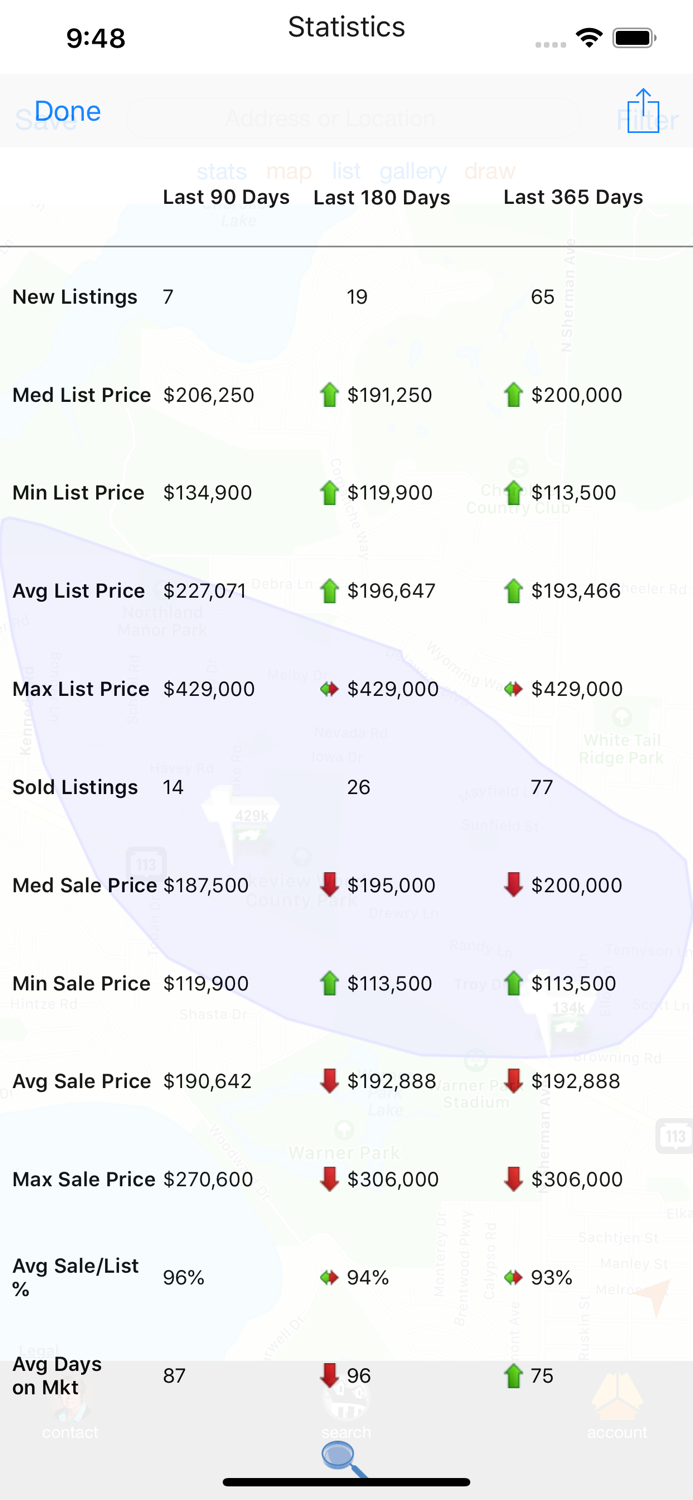
Task: Select the Sold Listings row label
Action: pos(75,787)
